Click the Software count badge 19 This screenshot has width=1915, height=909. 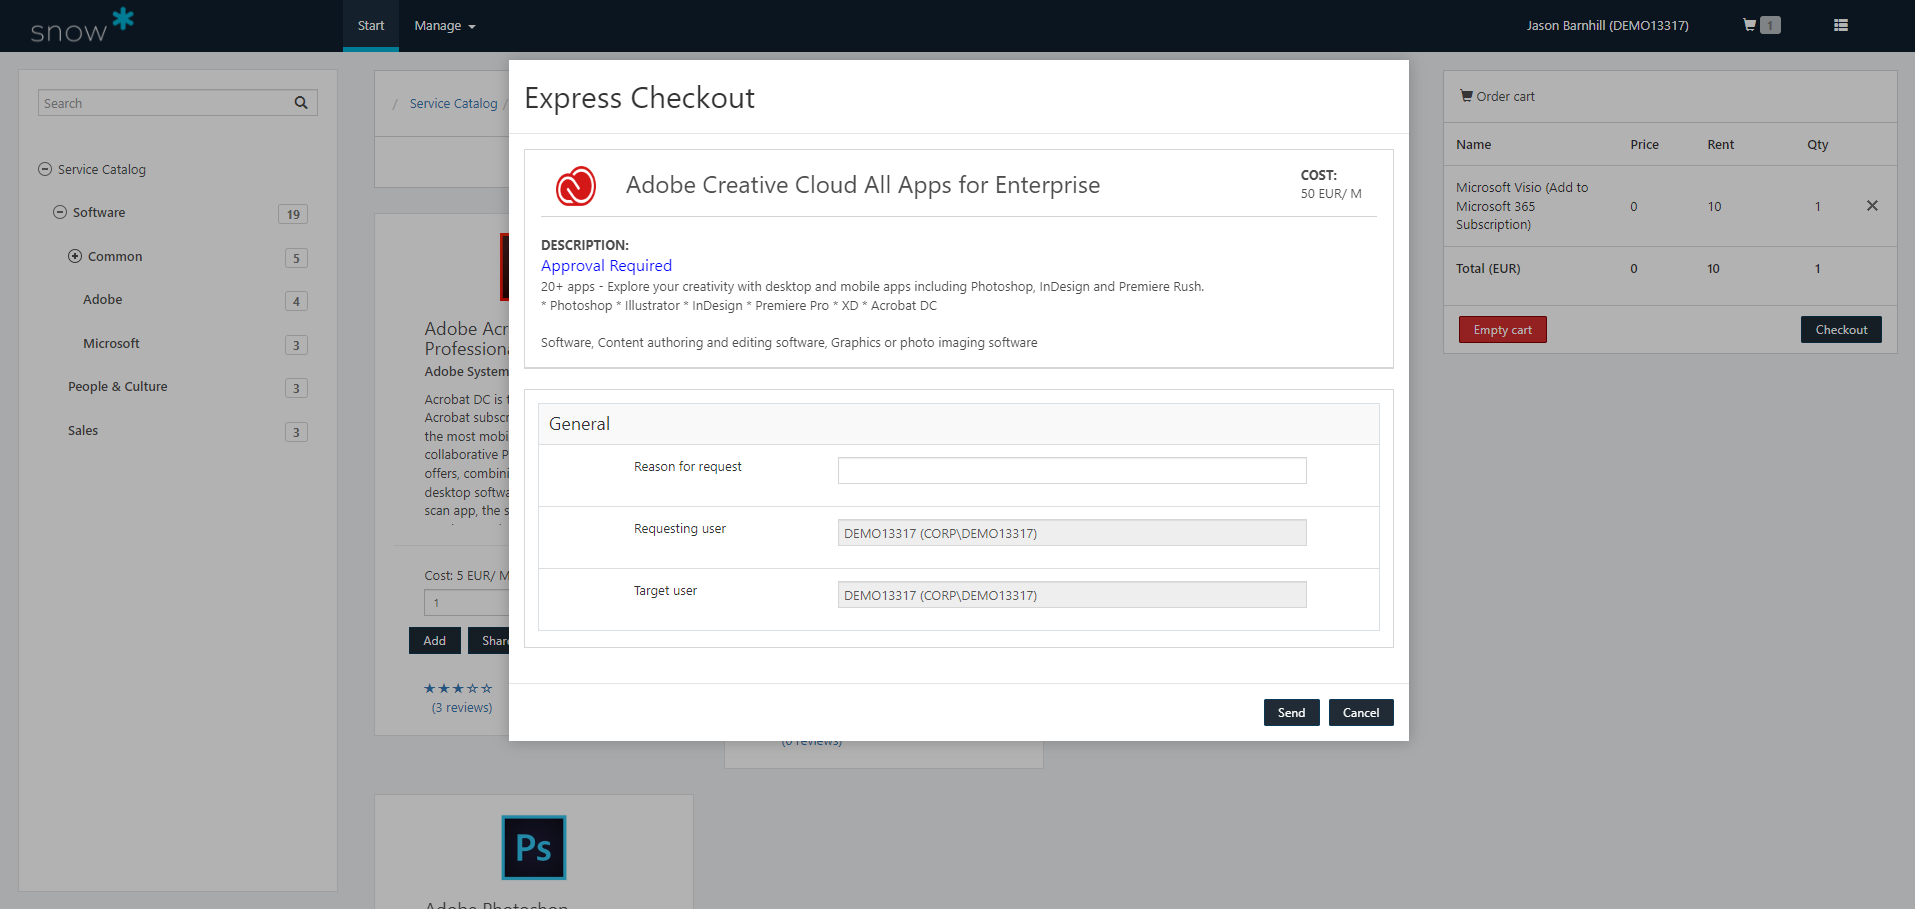tap(293, 214)
